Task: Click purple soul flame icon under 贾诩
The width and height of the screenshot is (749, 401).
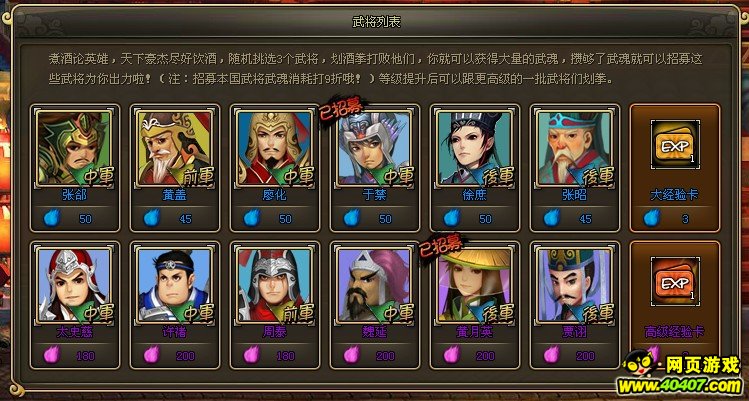Action: click(x=551, y=355)
